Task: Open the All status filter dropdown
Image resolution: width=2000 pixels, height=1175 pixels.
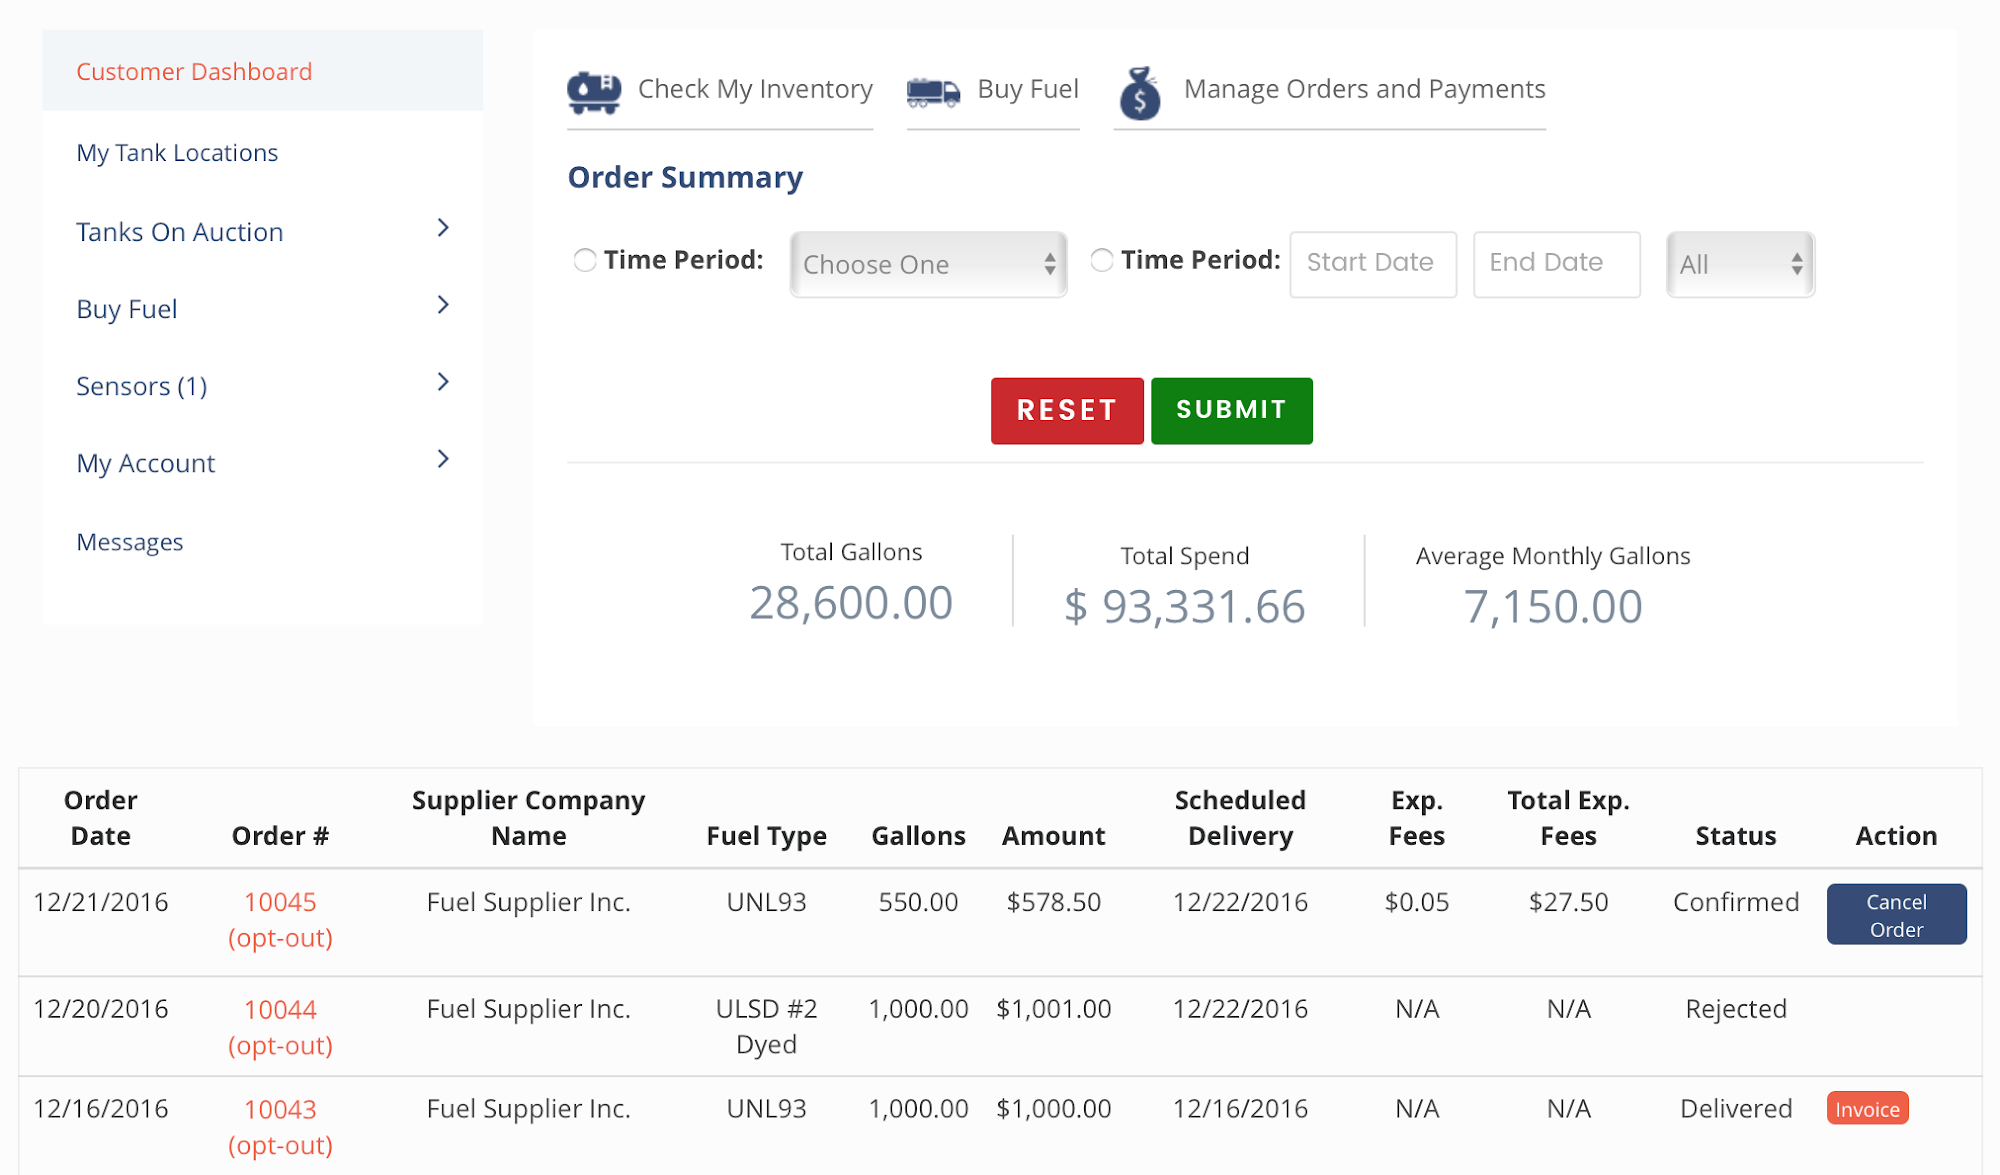Action: coord(1740,265)
